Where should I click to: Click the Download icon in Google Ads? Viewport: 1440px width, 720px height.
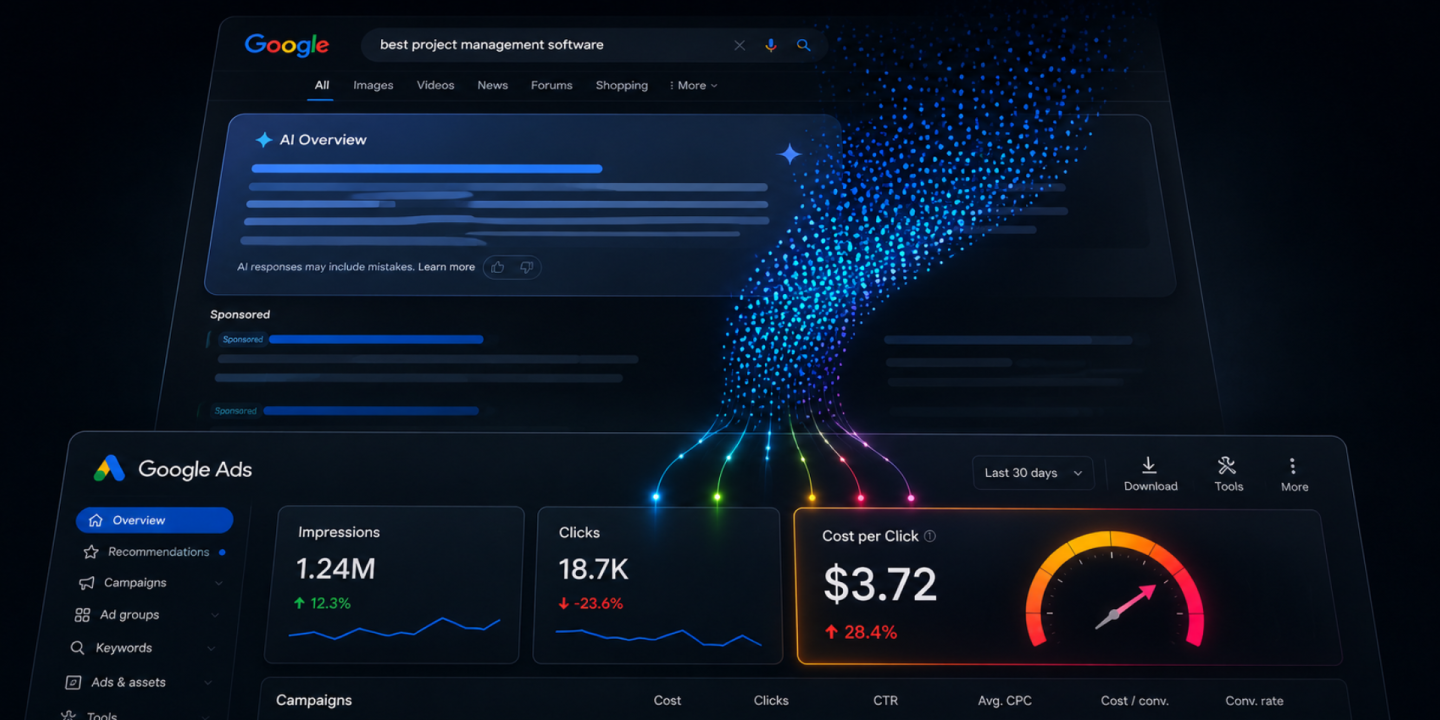[1149, 465]
